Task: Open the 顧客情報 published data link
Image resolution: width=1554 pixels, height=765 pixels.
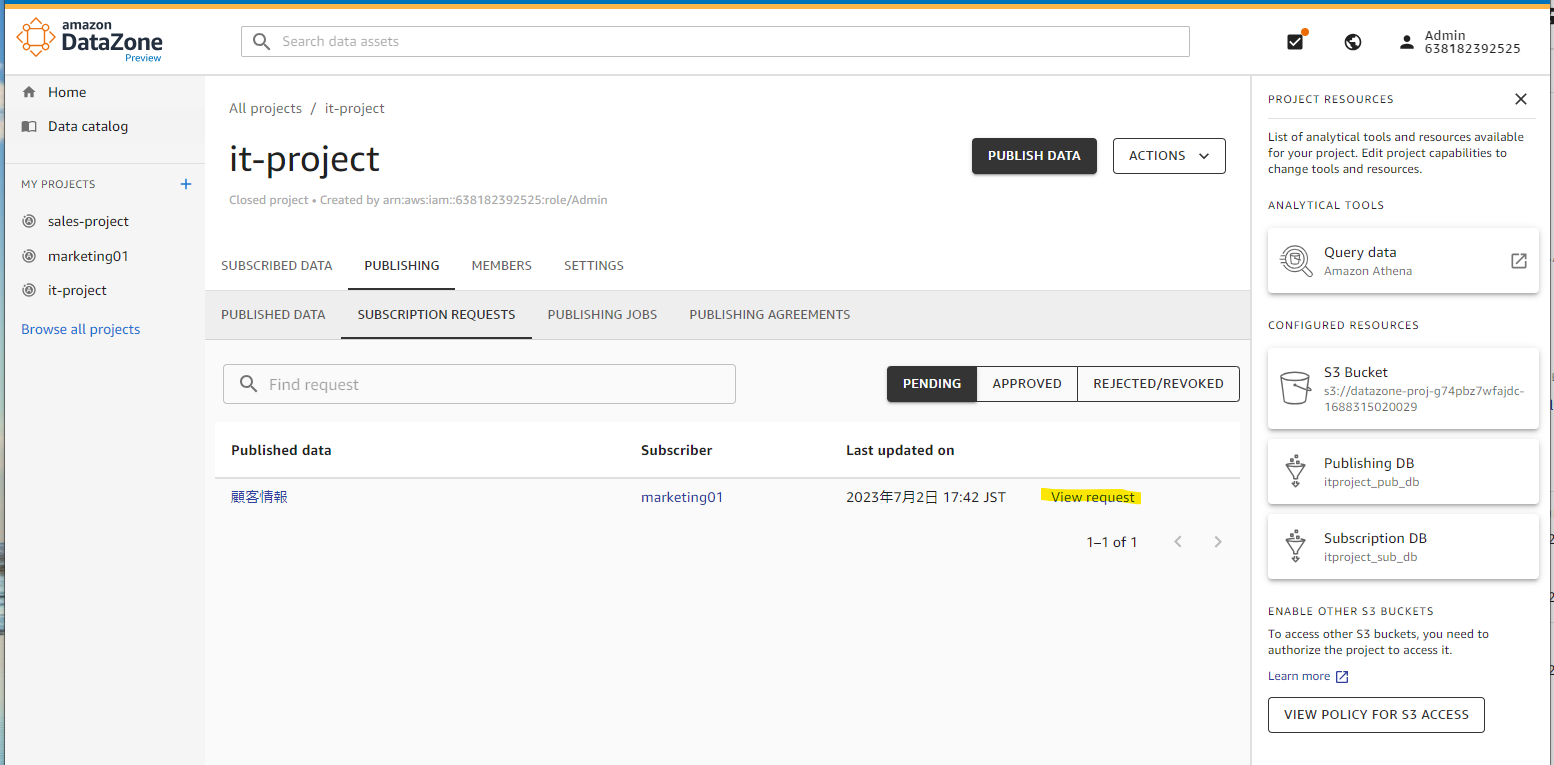Action: pos(259,497)
